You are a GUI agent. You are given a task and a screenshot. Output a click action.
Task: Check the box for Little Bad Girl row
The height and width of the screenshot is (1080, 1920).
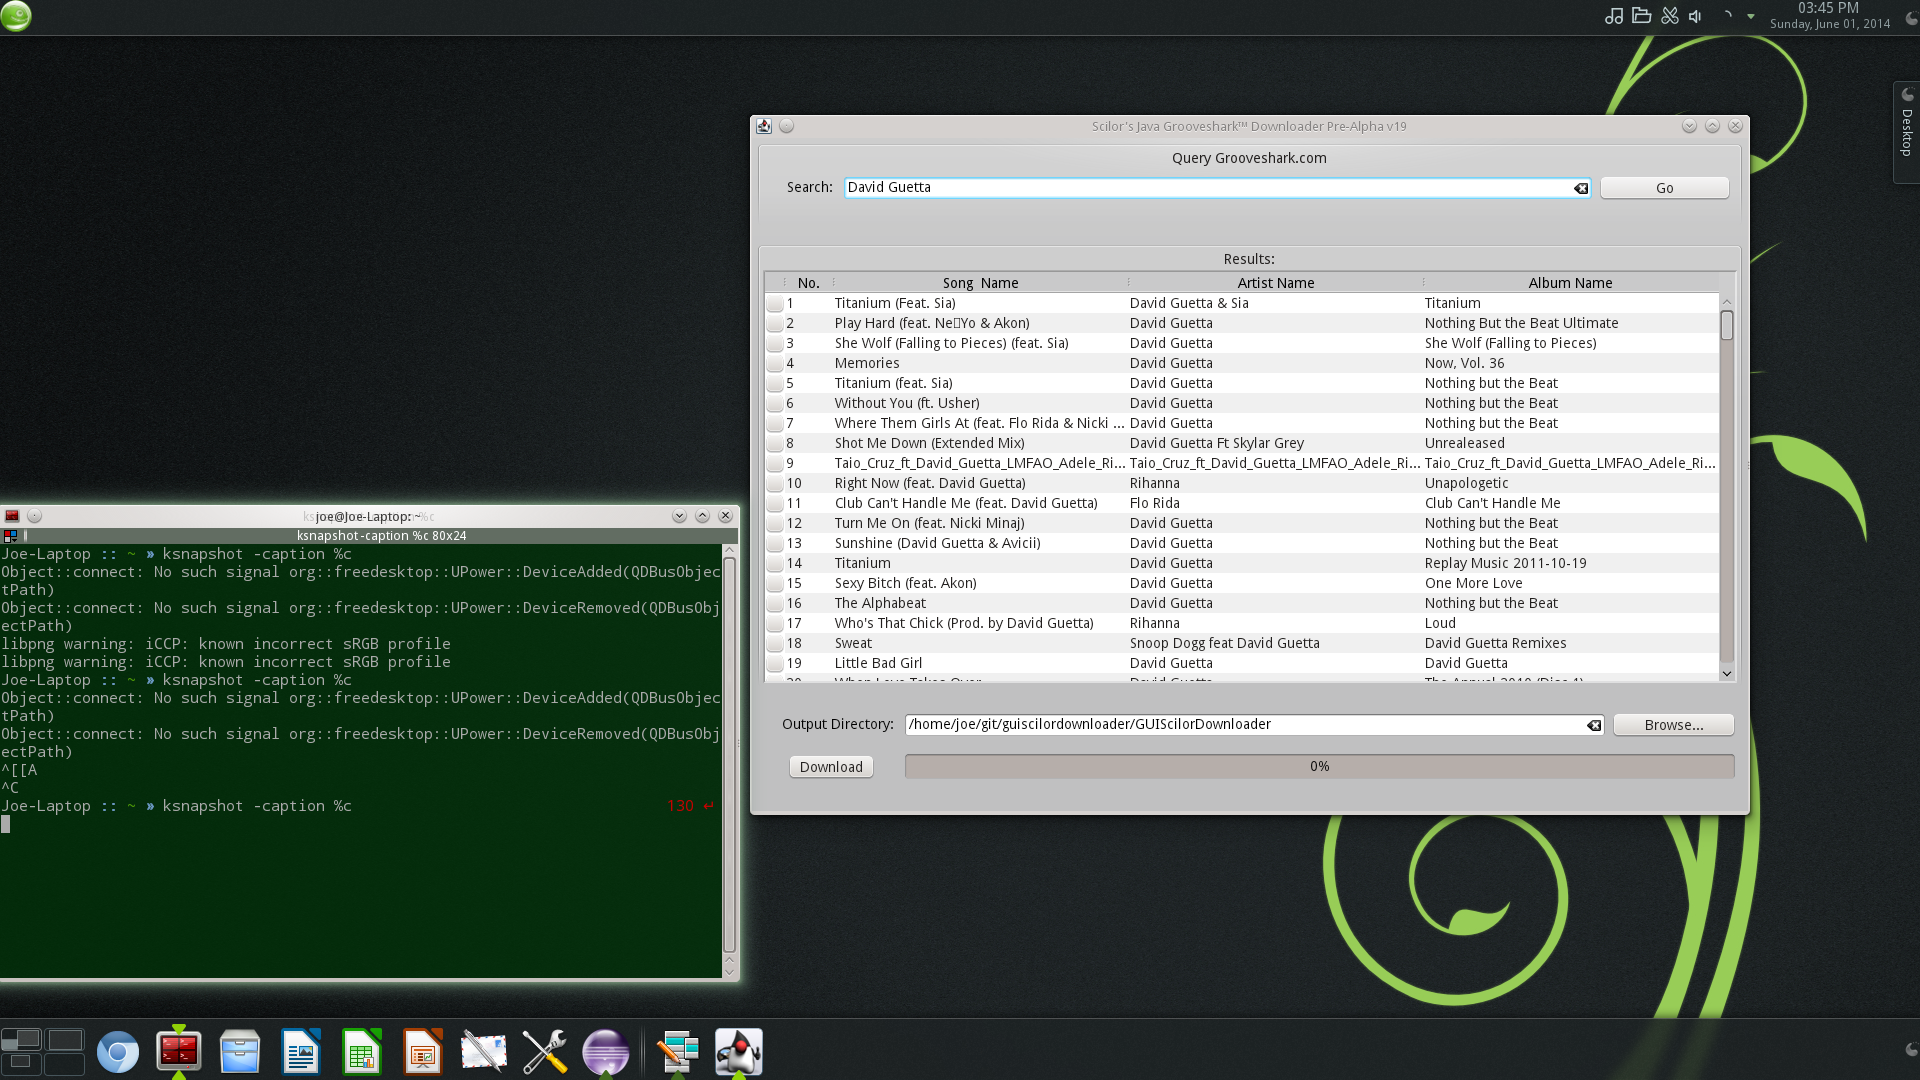[x=775, y=663]
